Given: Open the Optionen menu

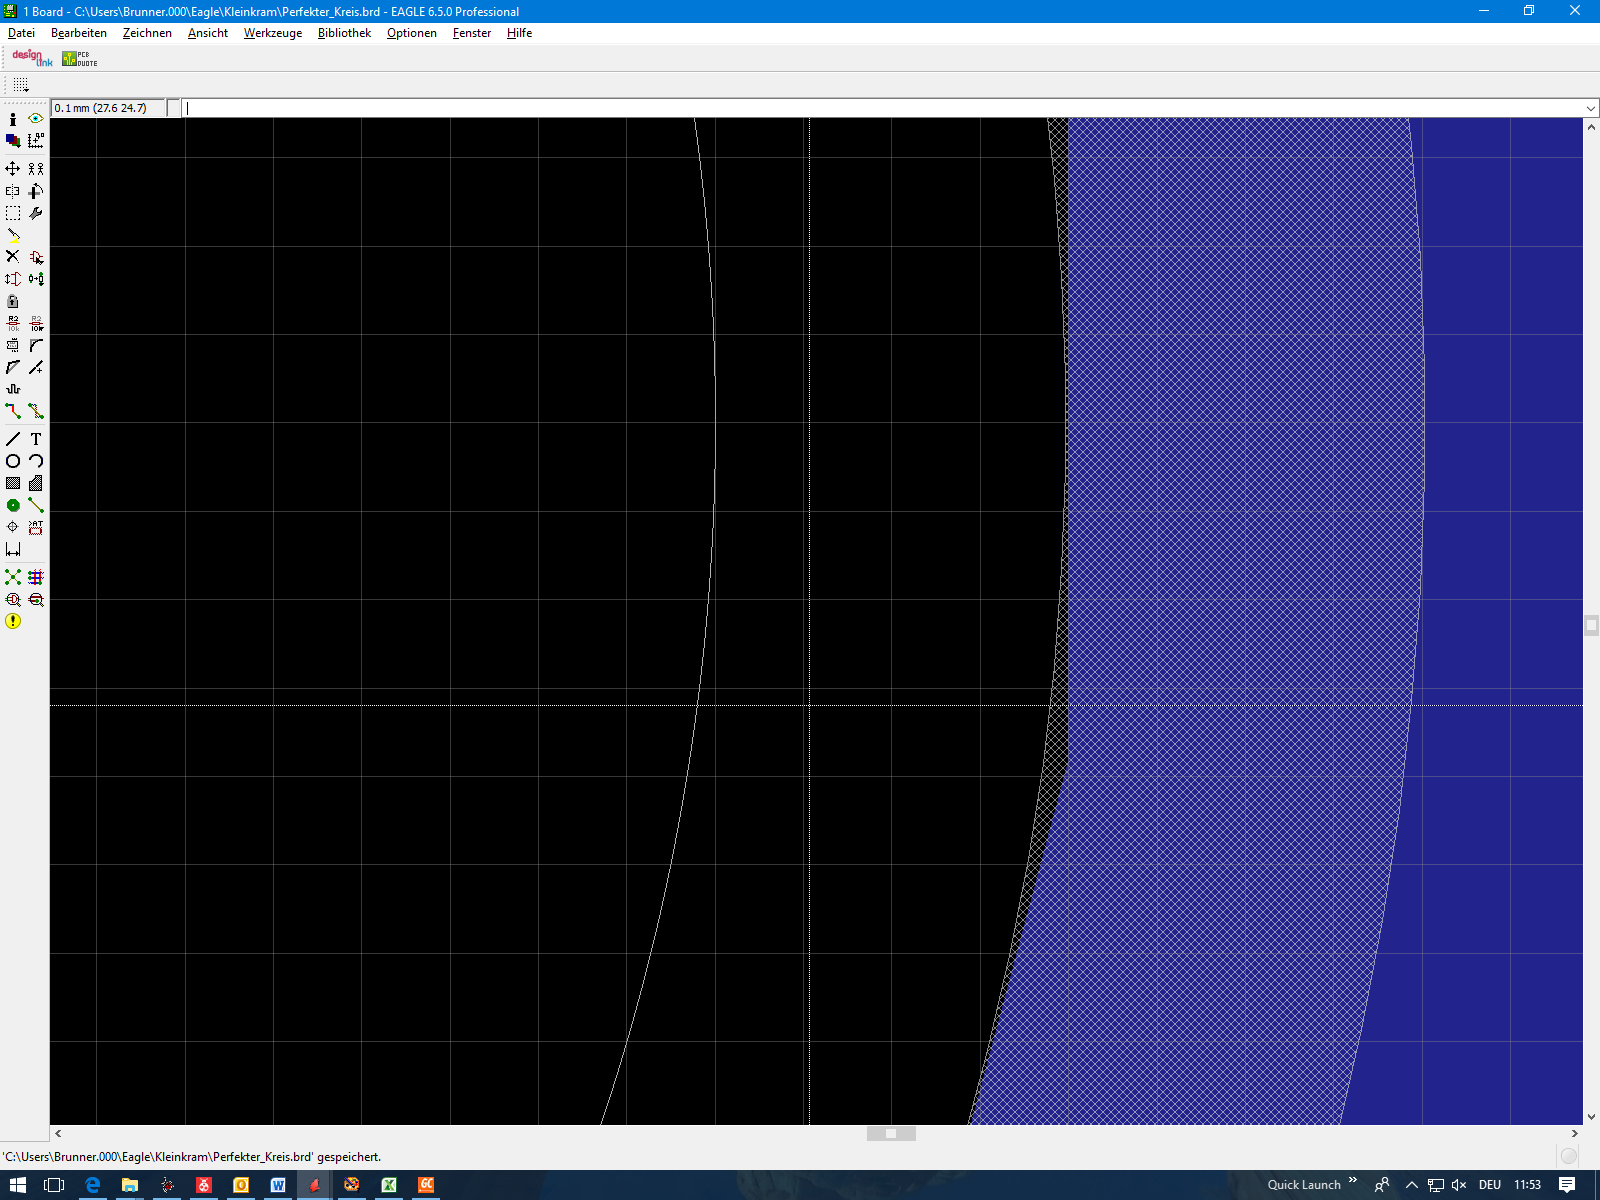Looking at the screenshot, I should (x=412, y=33).
